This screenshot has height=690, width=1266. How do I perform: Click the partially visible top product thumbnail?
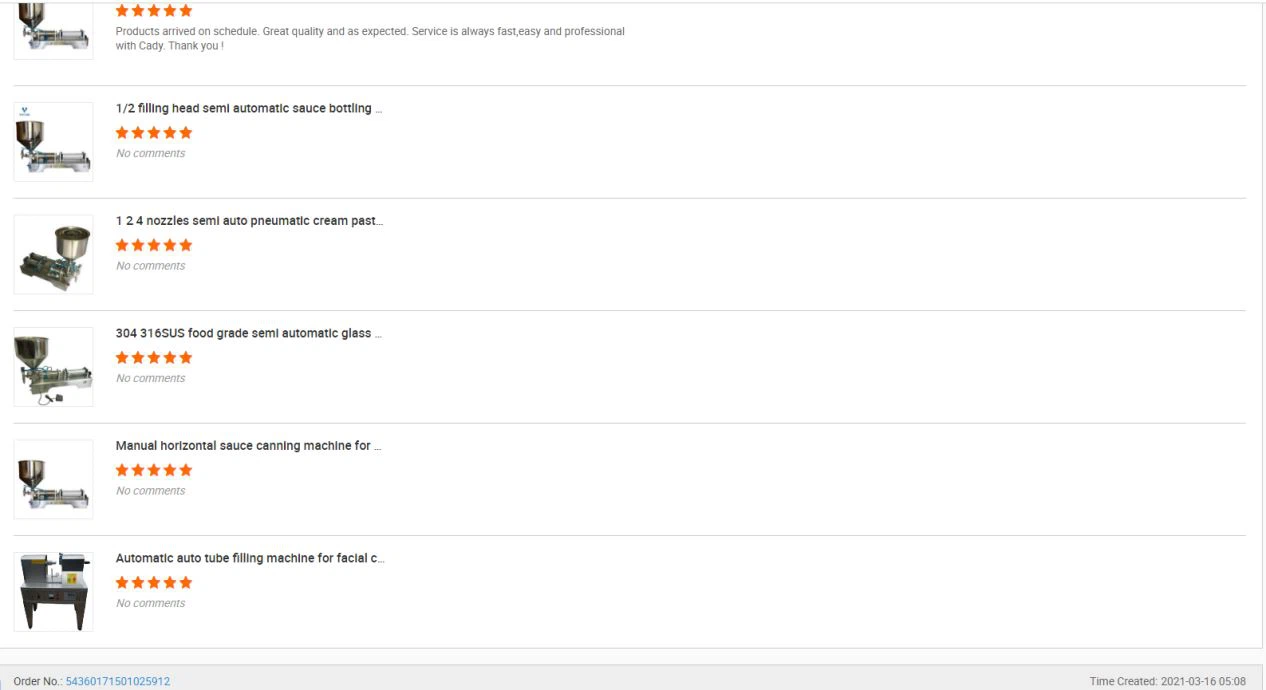tap(53, 30)
